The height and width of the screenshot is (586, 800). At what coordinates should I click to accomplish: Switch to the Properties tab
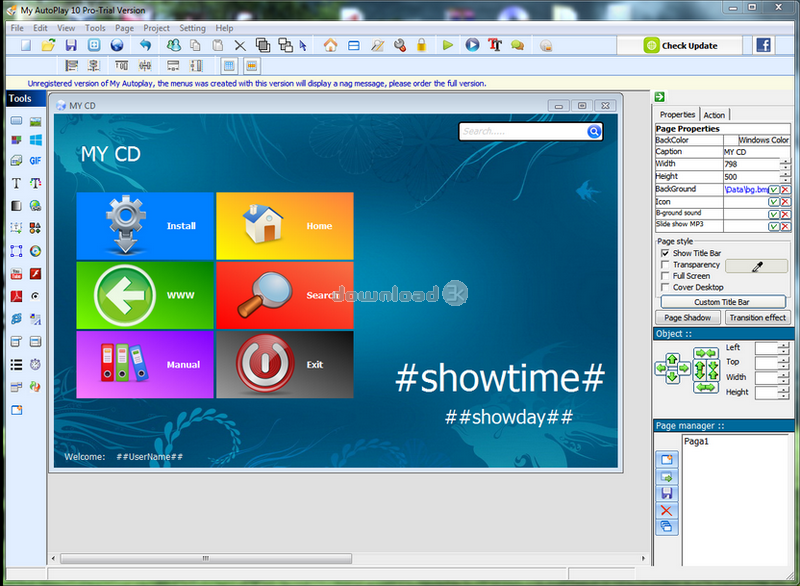pos(677,115)
